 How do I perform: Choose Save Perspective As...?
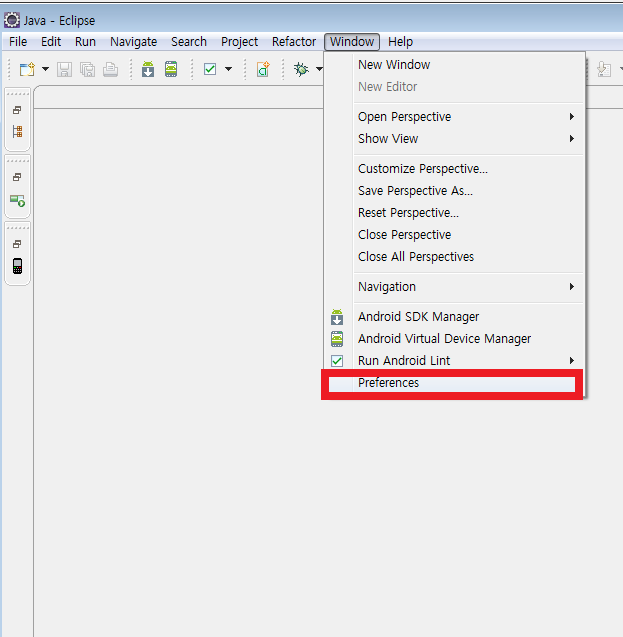point(455,191)
